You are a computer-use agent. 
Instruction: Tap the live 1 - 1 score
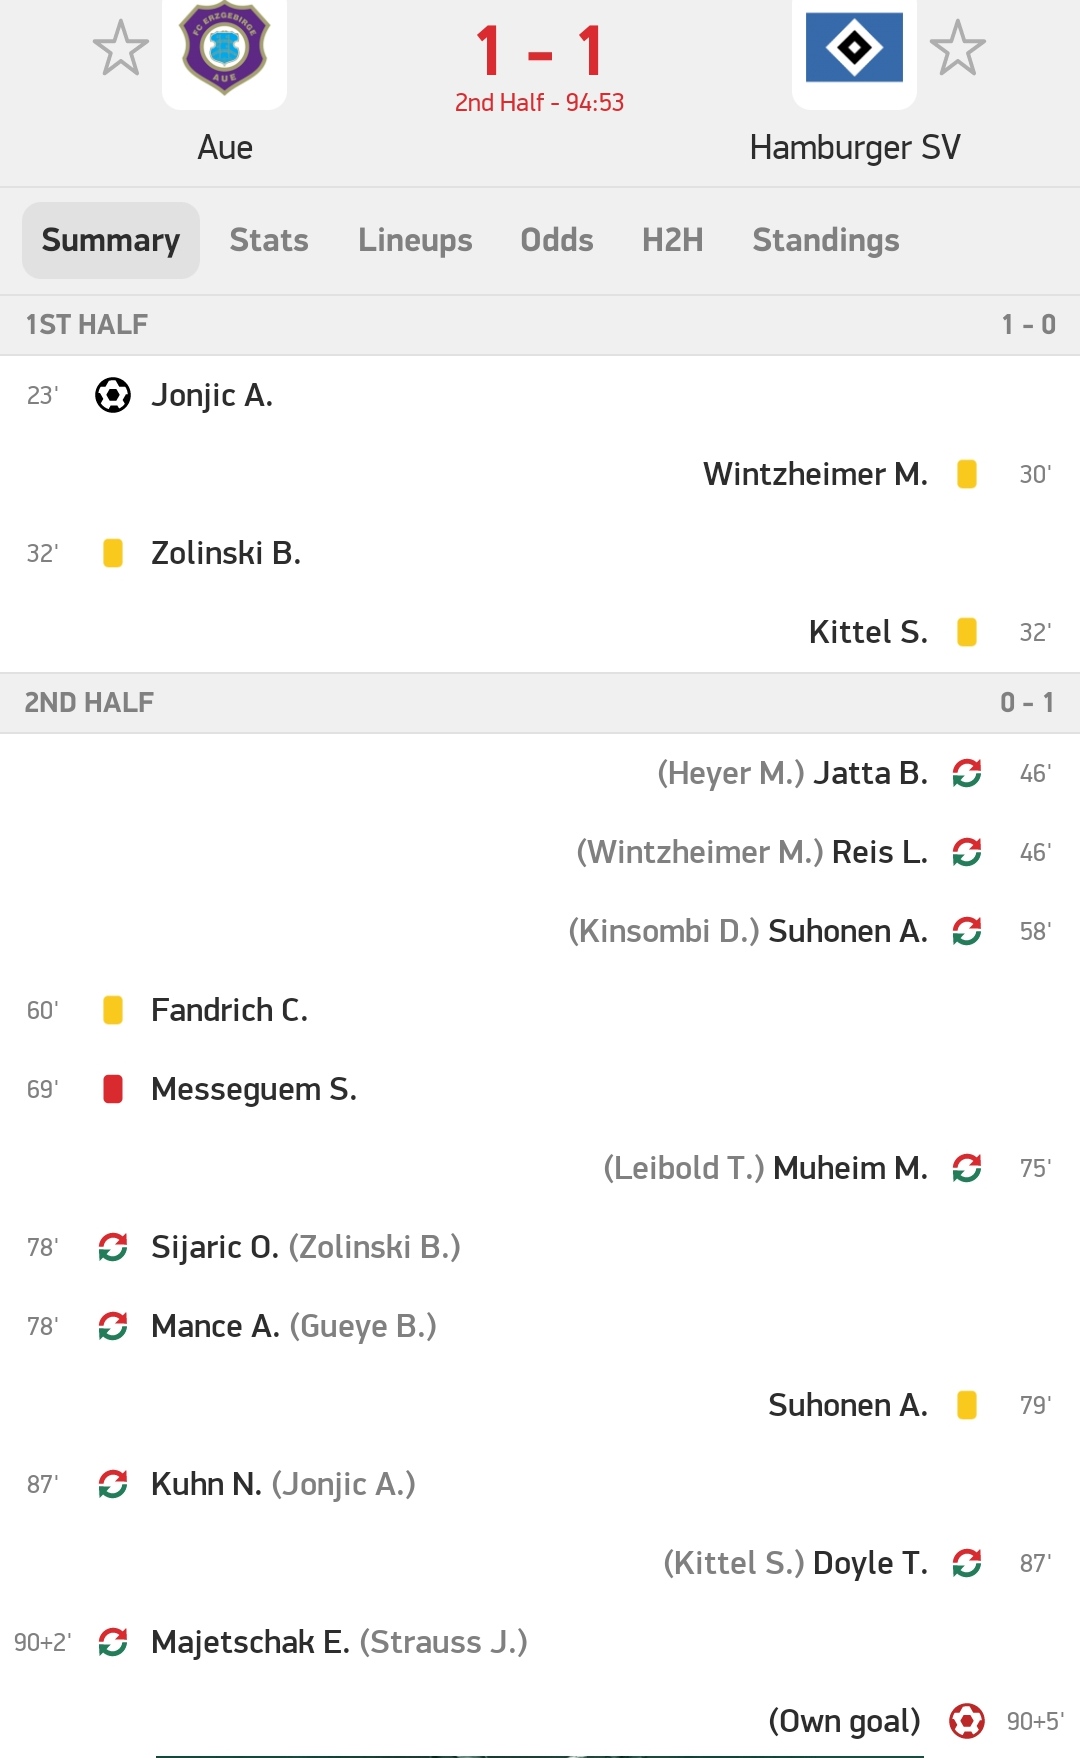point(540,50)
